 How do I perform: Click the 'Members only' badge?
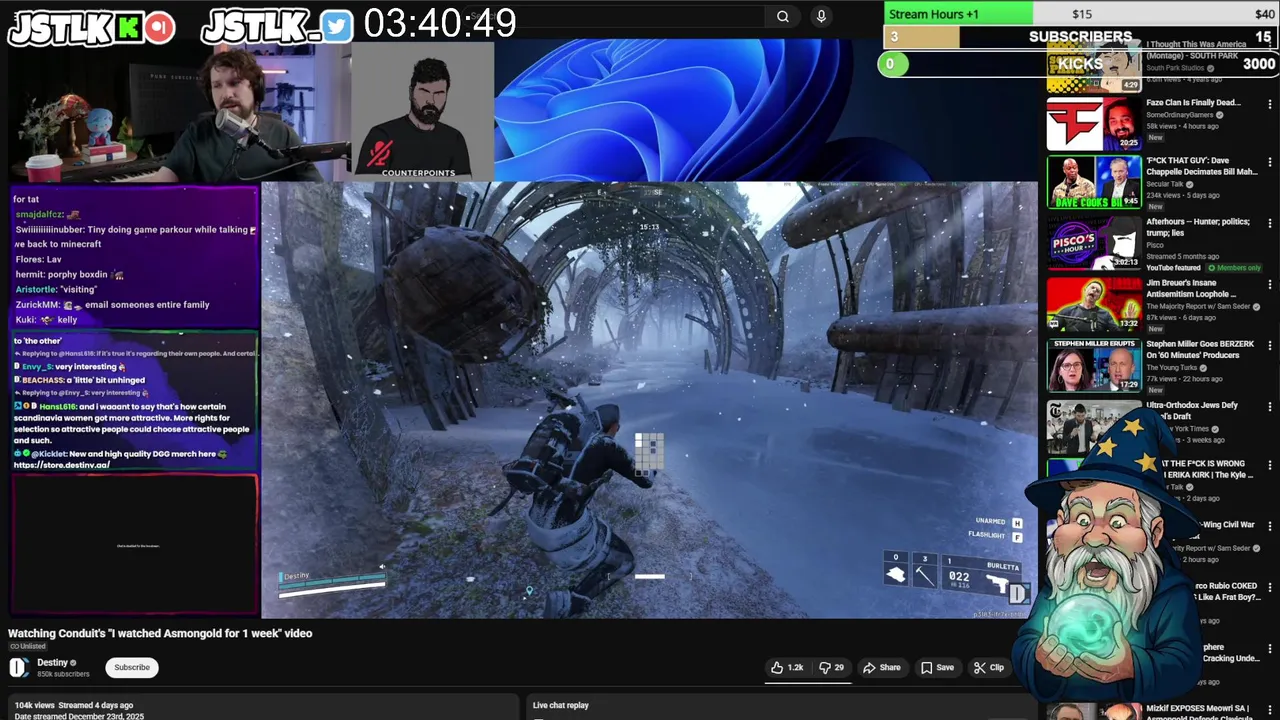coord(1235,268)
